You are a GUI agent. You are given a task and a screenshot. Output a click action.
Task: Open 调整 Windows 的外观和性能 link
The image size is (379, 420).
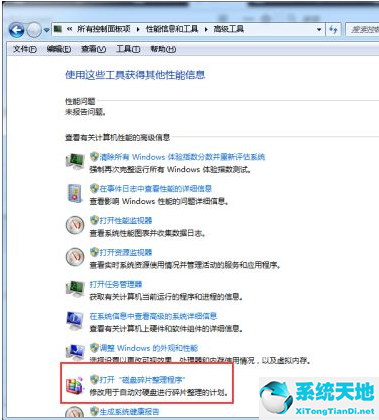point(149,348)
